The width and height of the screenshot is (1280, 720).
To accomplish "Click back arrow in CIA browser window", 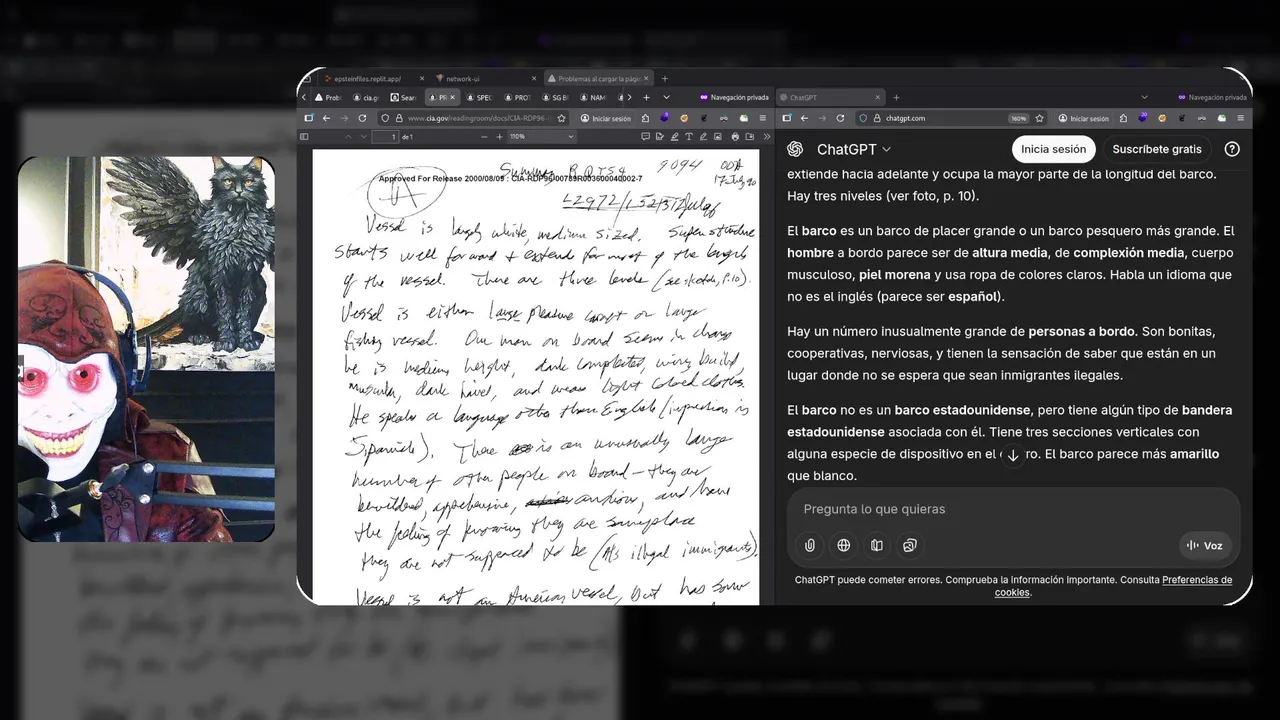I will tap(326, 118).
